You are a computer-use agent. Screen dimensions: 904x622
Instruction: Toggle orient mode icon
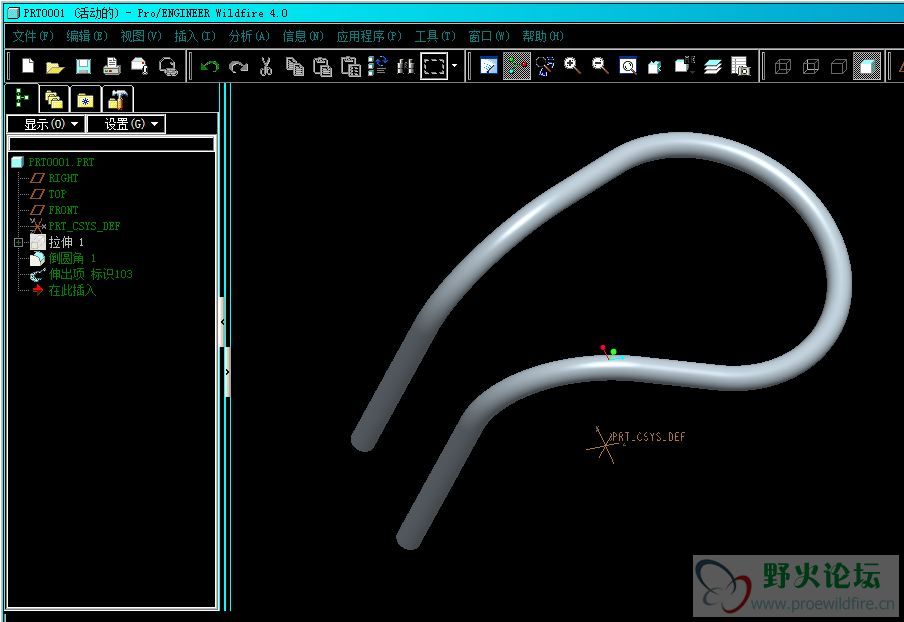tap(544, 66)
